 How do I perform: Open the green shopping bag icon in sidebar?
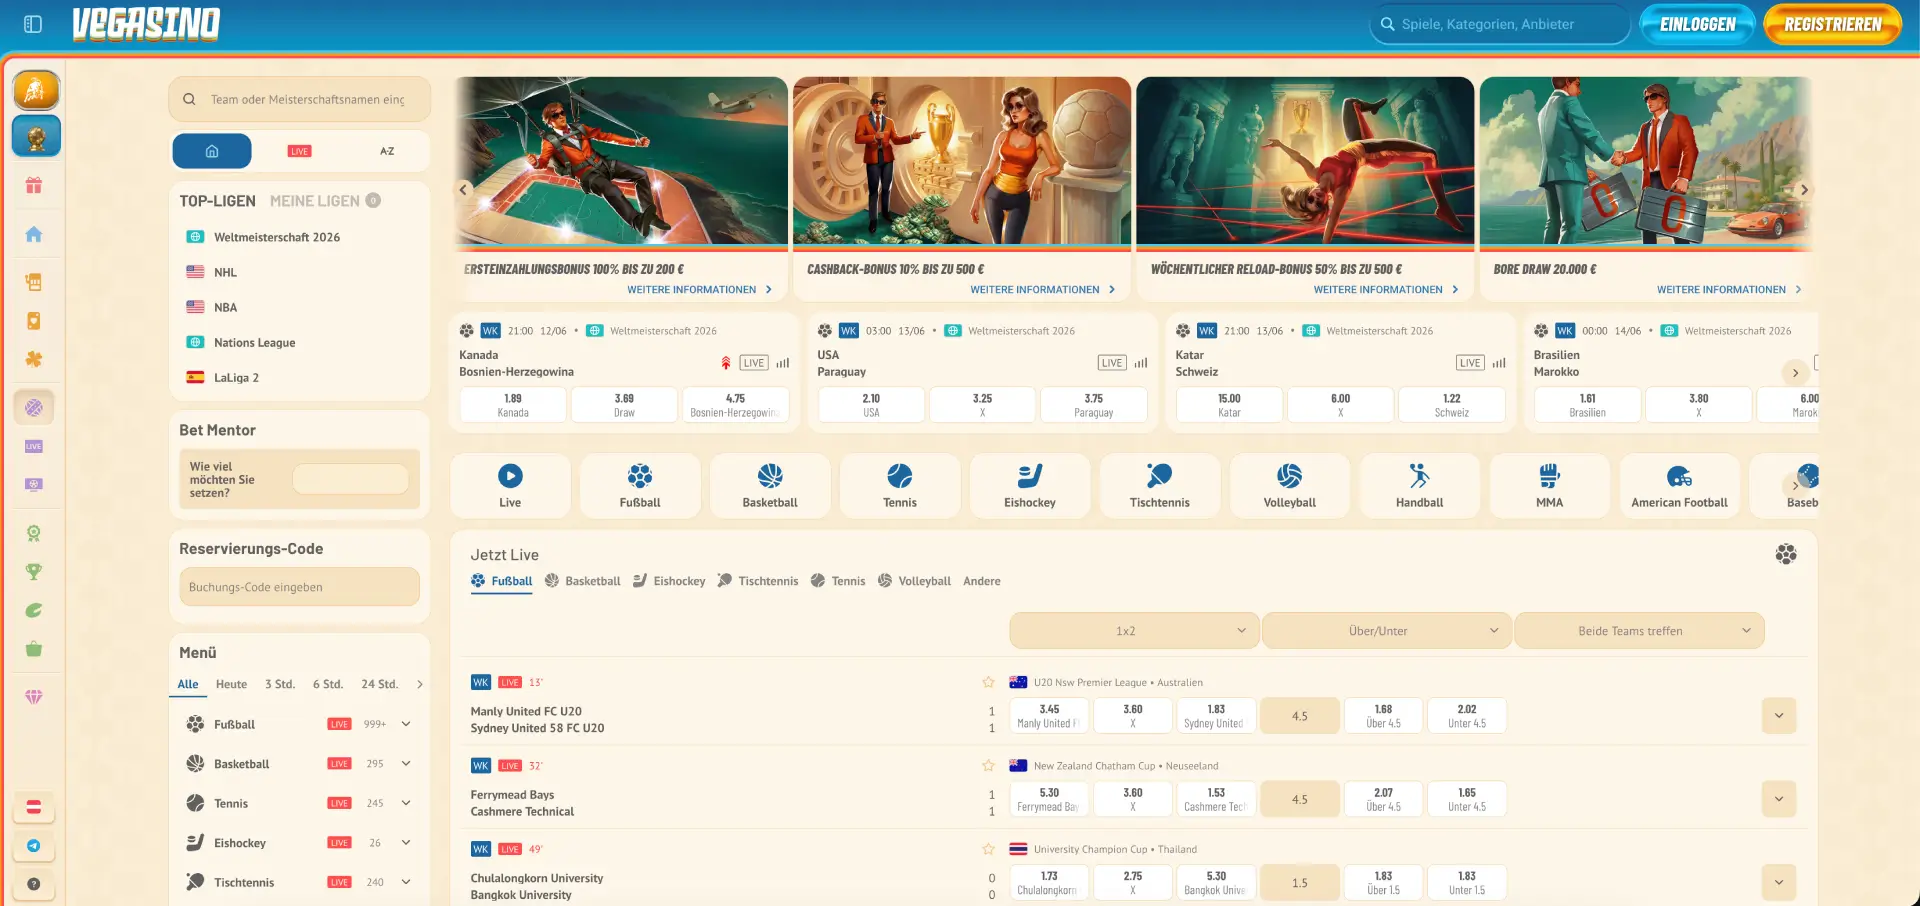(34, 649)
